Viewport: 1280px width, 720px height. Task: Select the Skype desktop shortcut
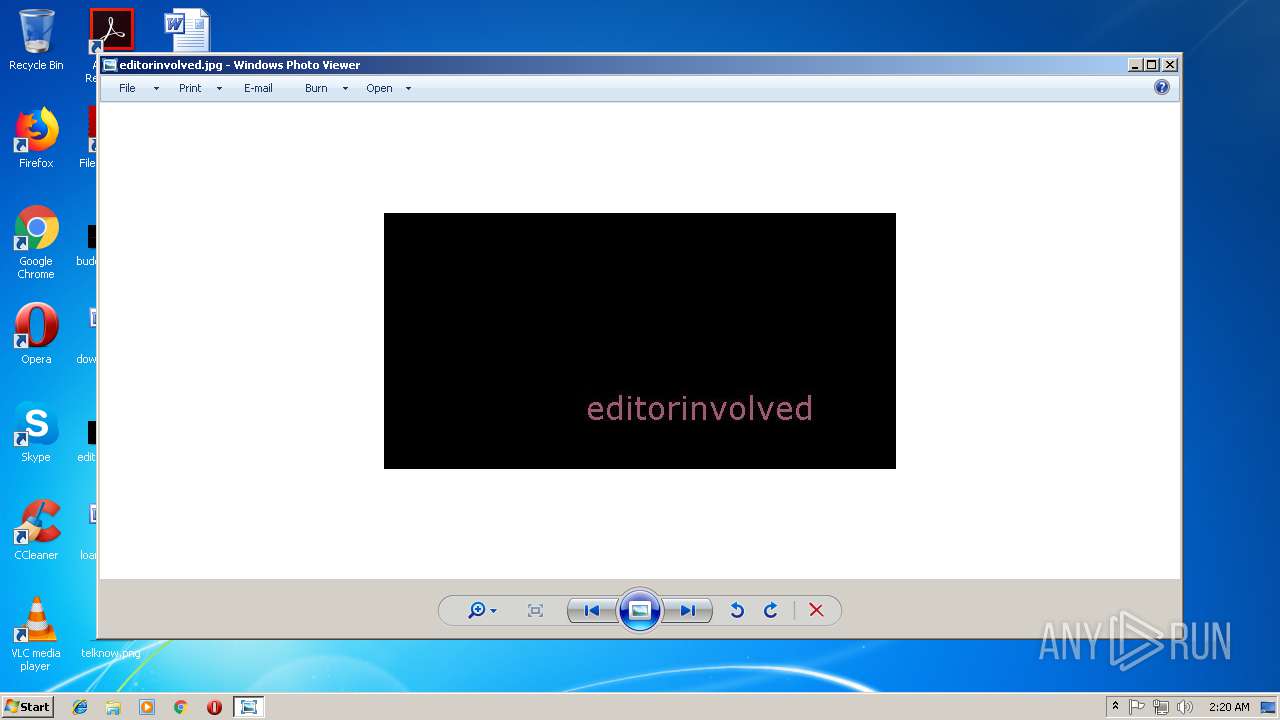(36, 432)
